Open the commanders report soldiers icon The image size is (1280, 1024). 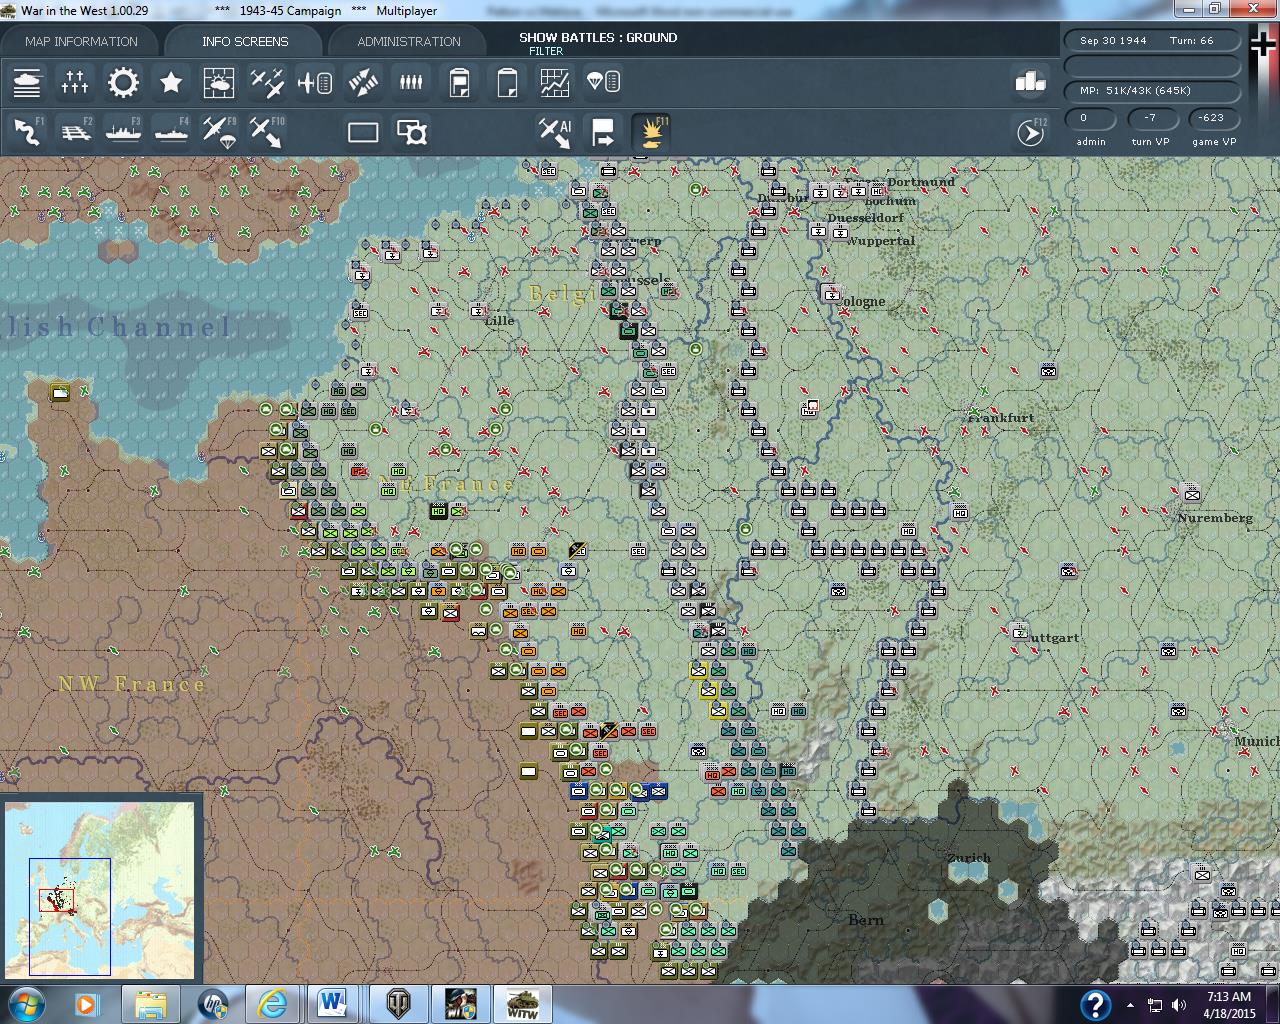(411, 82)
